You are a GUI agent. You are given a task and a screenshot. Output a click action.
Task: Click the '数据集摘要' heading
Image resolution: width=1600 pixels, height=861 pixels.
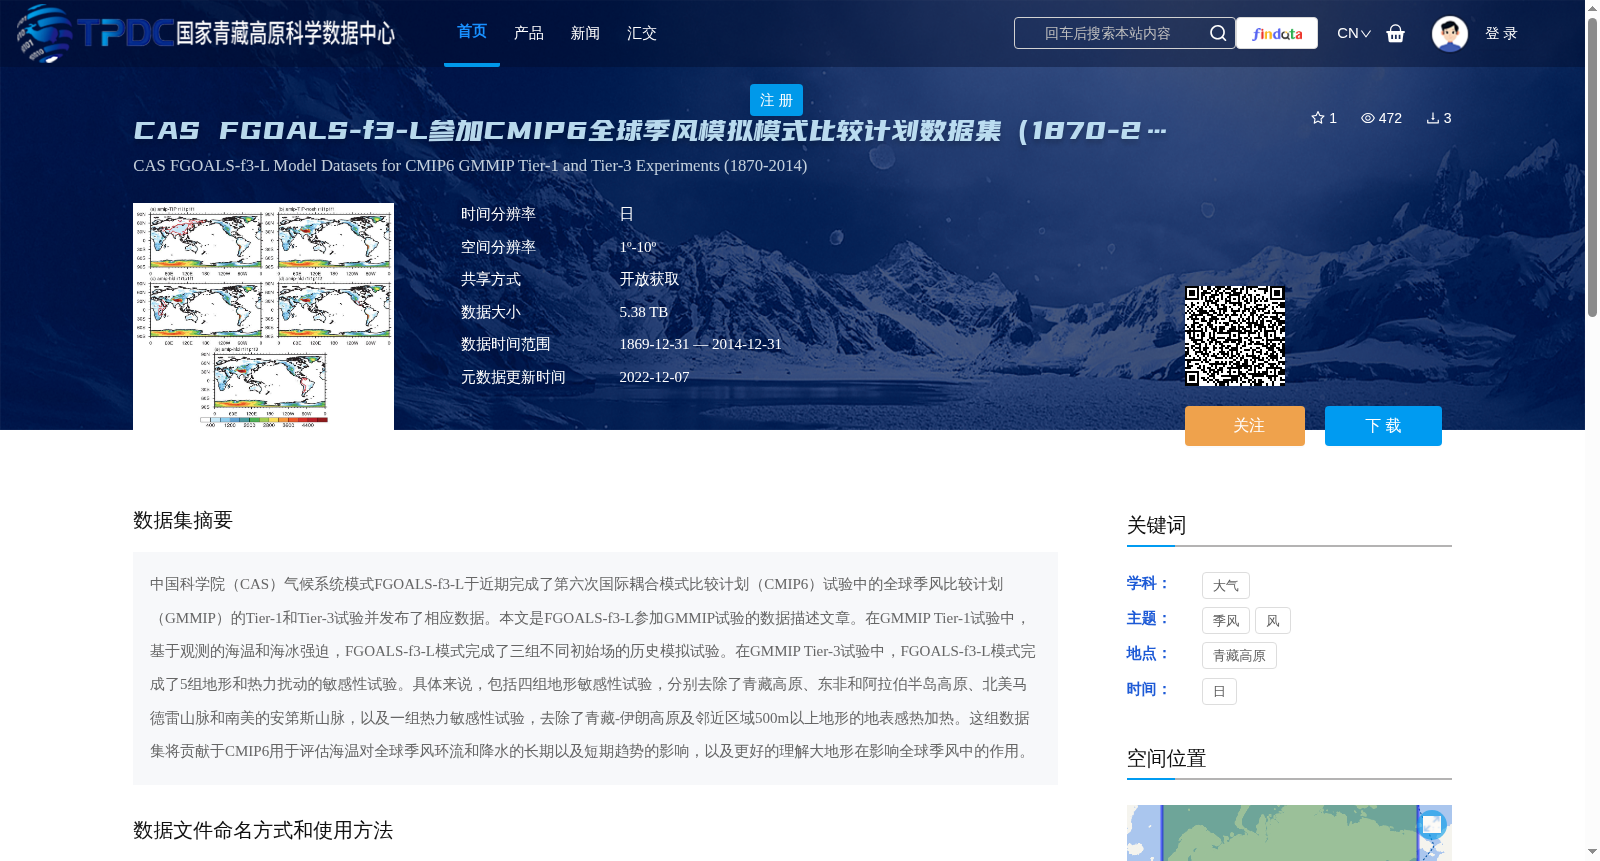click(x=183, y=520)
